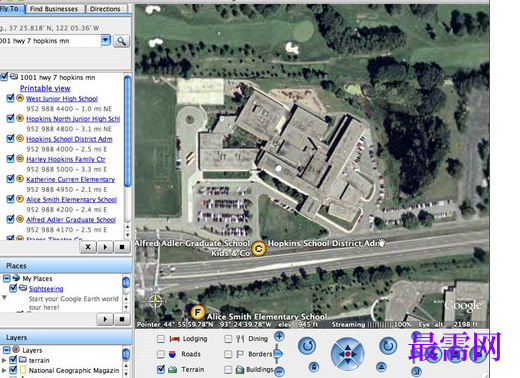Open Alfred Adler Graduate School link
The width and height of the screenshot is (520, 378).
pos(71,220)
